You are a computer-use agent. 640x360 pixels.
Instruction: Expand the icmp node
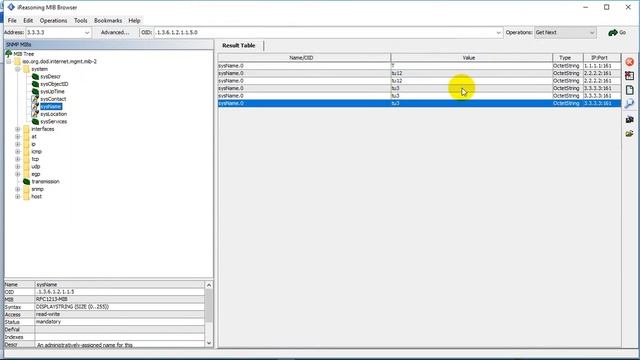(18, 151)
